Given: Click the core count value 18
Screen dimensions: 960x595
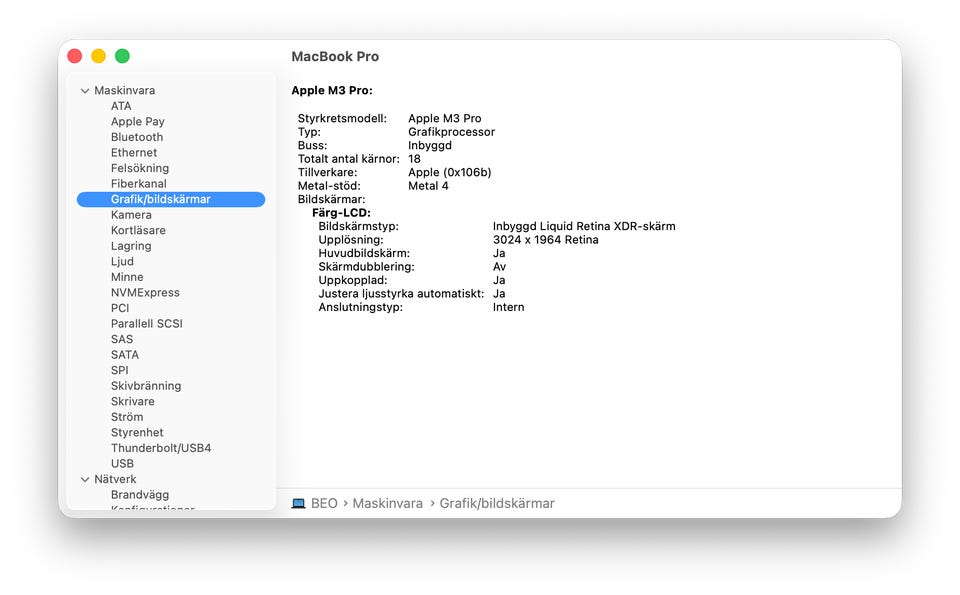Looking at the screenshot, I should point(414,159).
